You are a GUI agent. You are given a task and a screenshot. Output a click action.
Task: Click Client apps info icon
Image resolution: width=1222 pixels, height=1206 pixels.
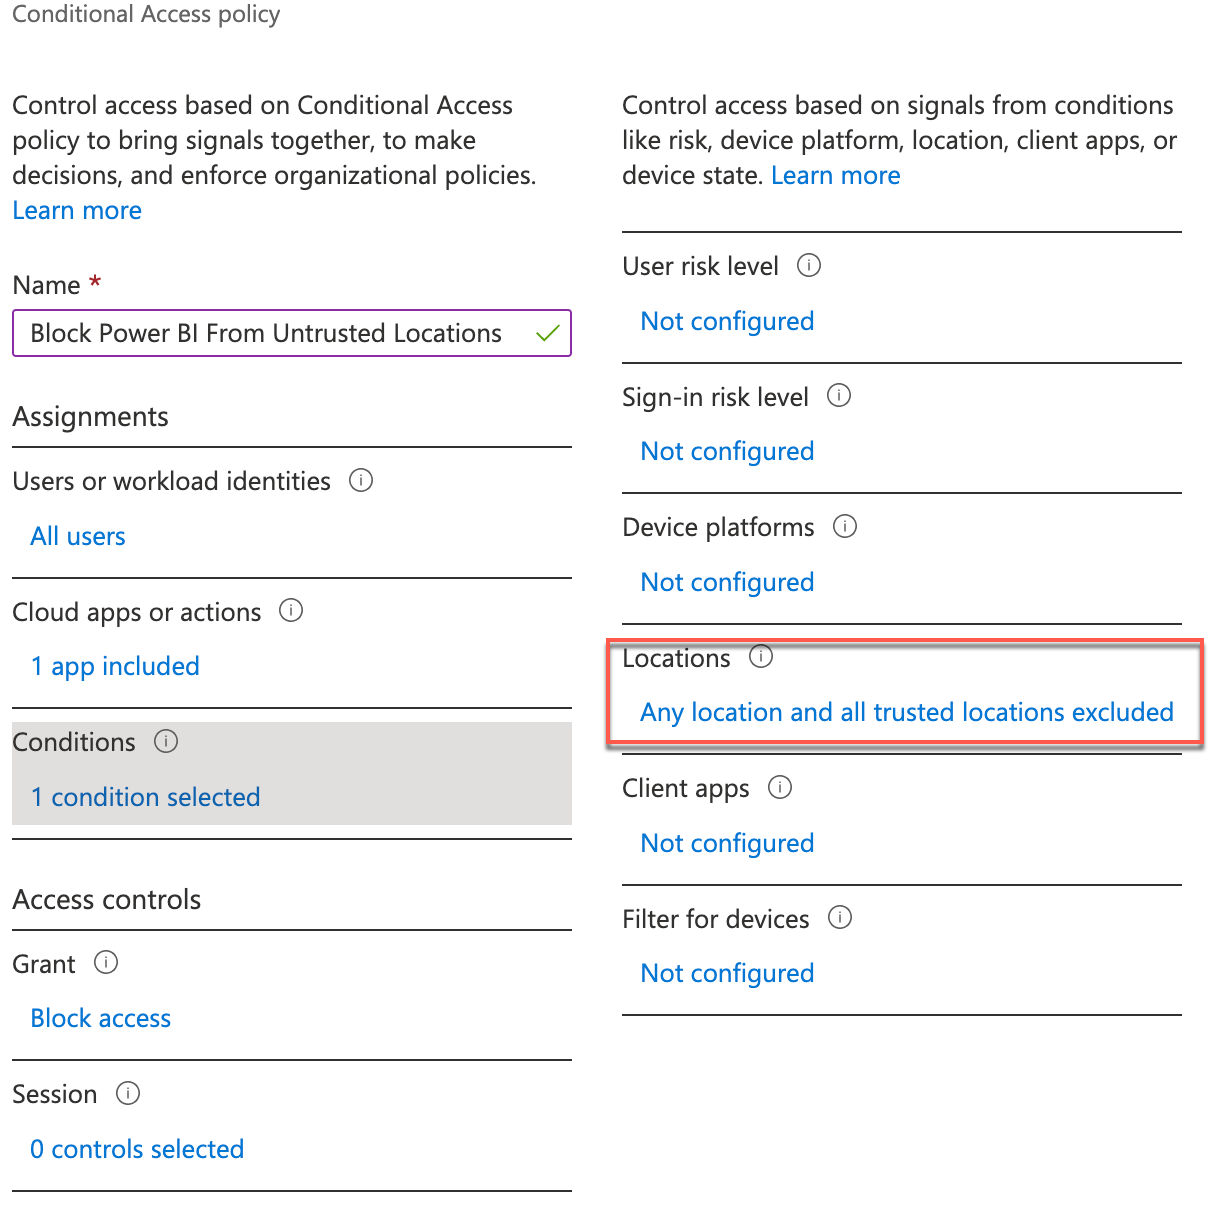click(x=780, y=787)
